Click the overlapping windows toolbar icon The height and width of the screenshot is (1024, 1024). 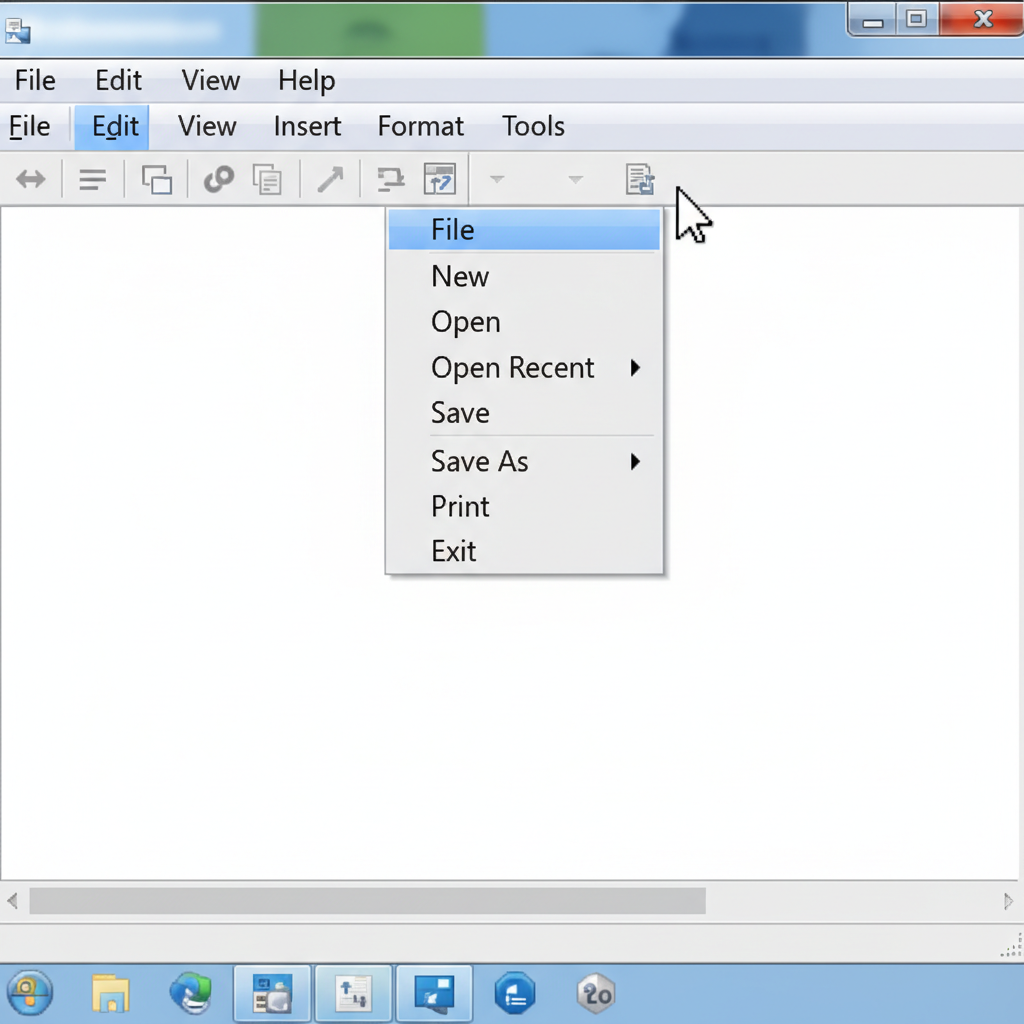tap(157, 180)
